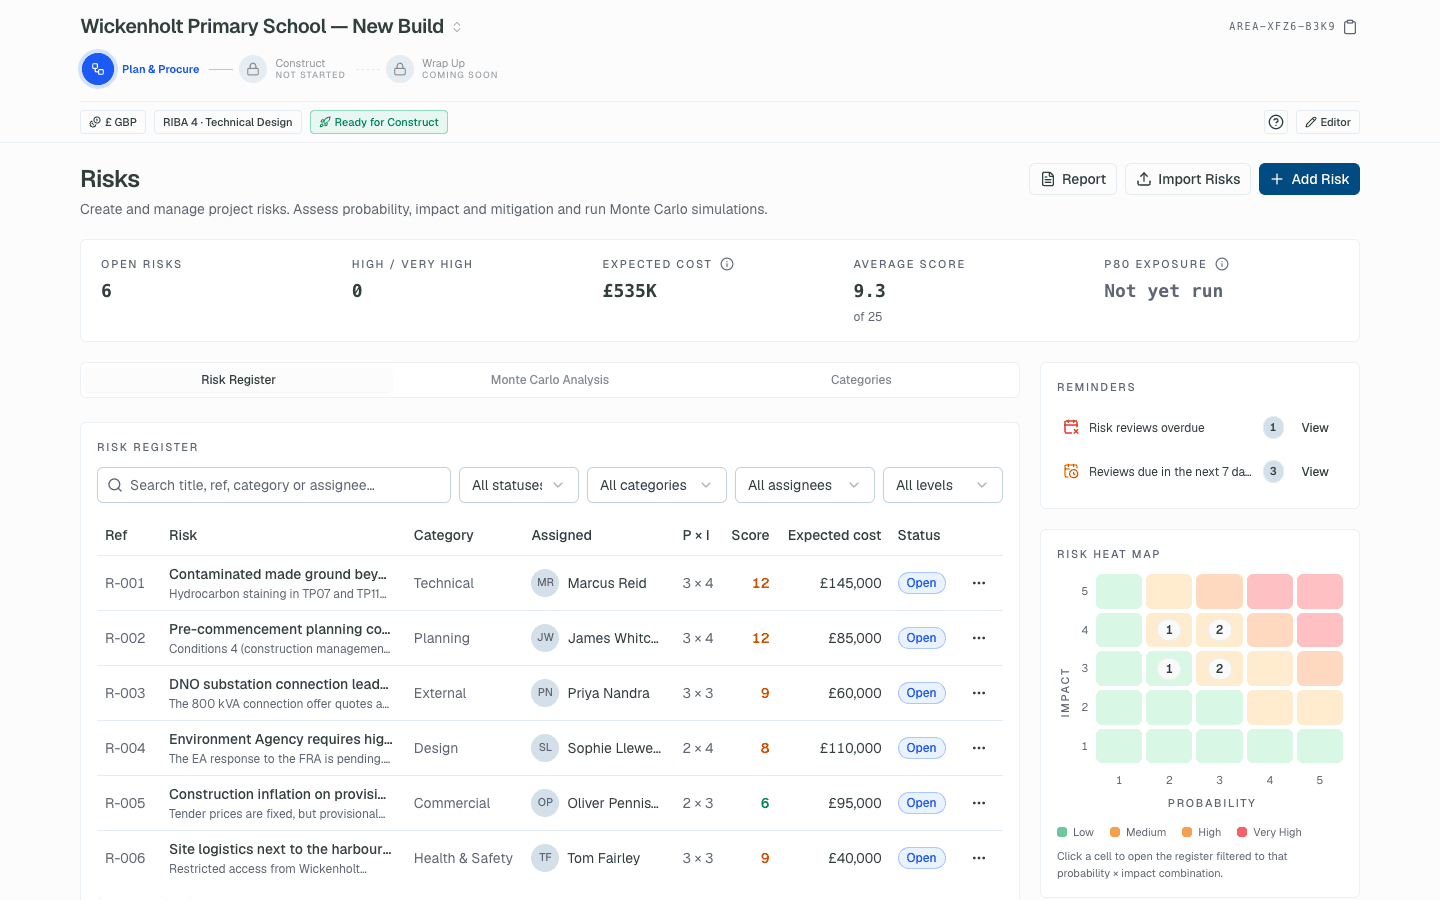Click heat map cell probability 2 impact 3
Screen dimensions: 1440x900
tap(1169, 668)
